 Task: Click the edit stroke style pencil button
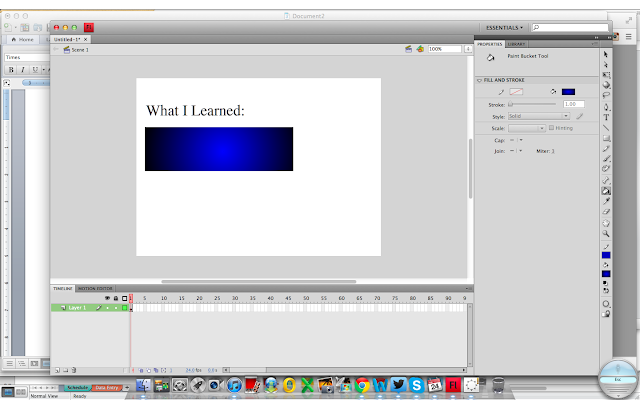(579, 116)
